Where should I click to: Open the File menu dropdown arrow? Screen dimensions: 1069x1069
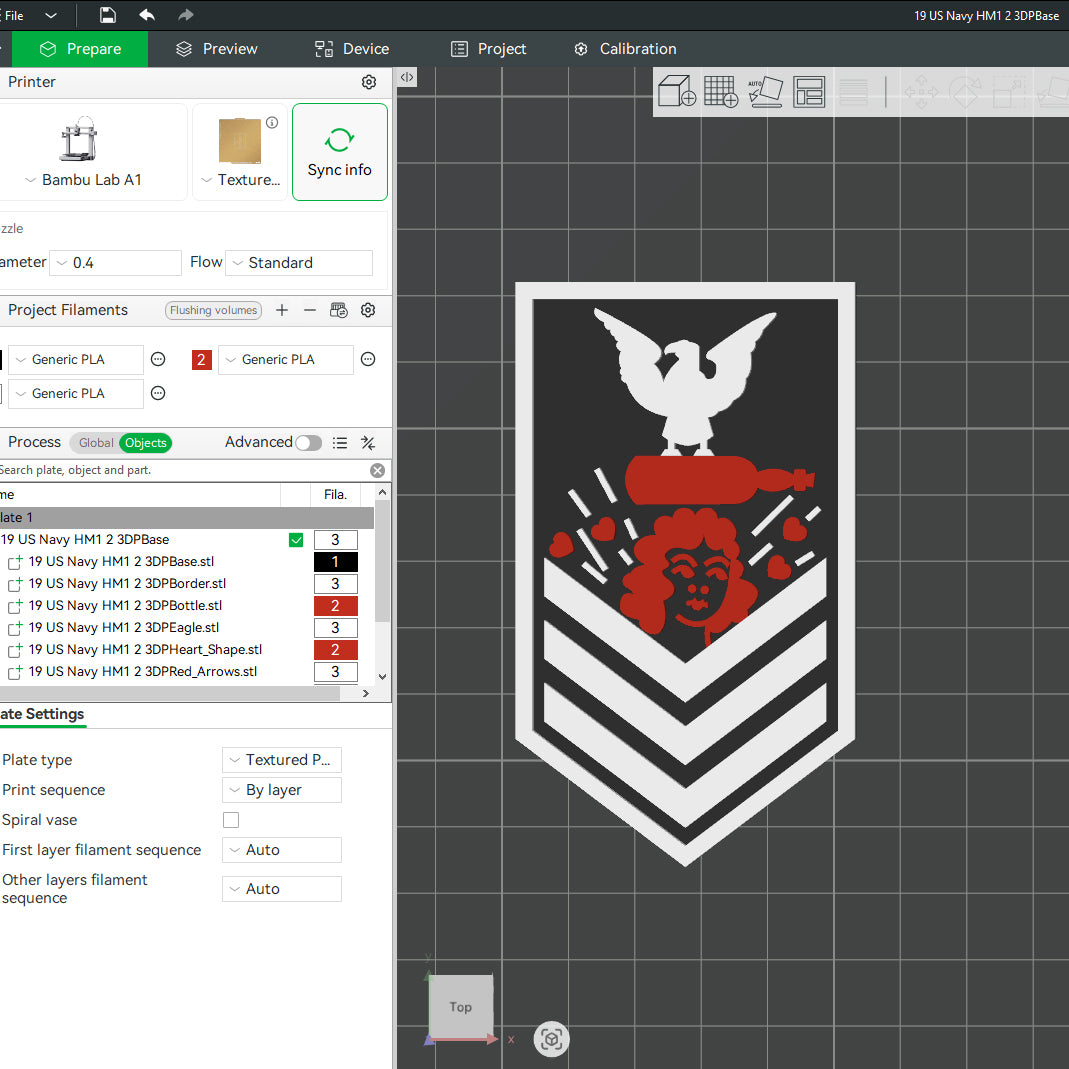[51, 15]
